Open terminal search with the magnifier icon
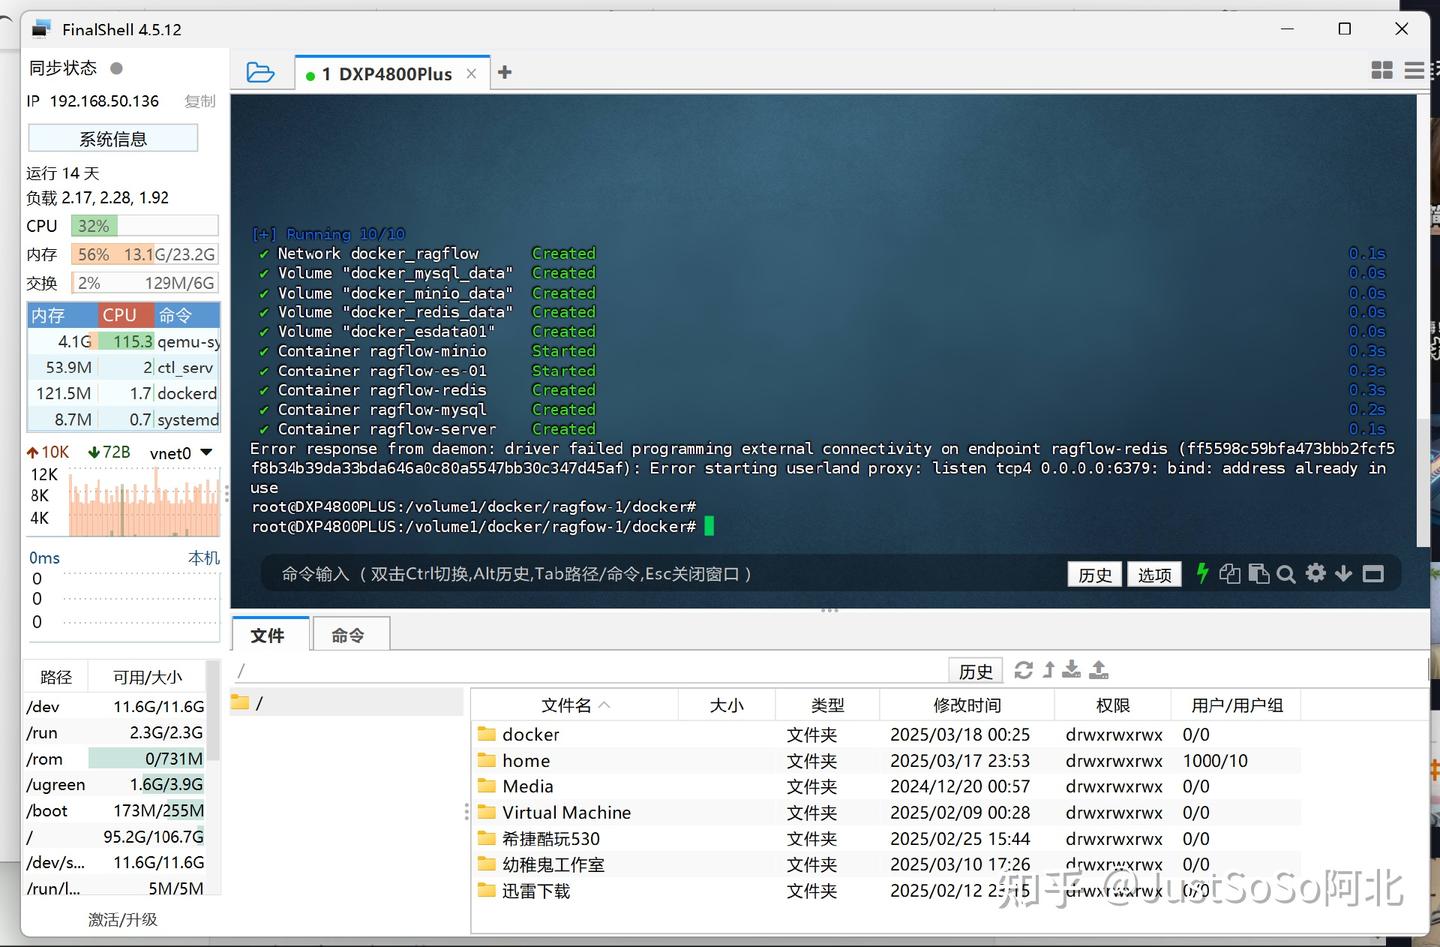The width and height of the screenshot is (1440, 947). pyautogui.click(x=1285, y=574)
